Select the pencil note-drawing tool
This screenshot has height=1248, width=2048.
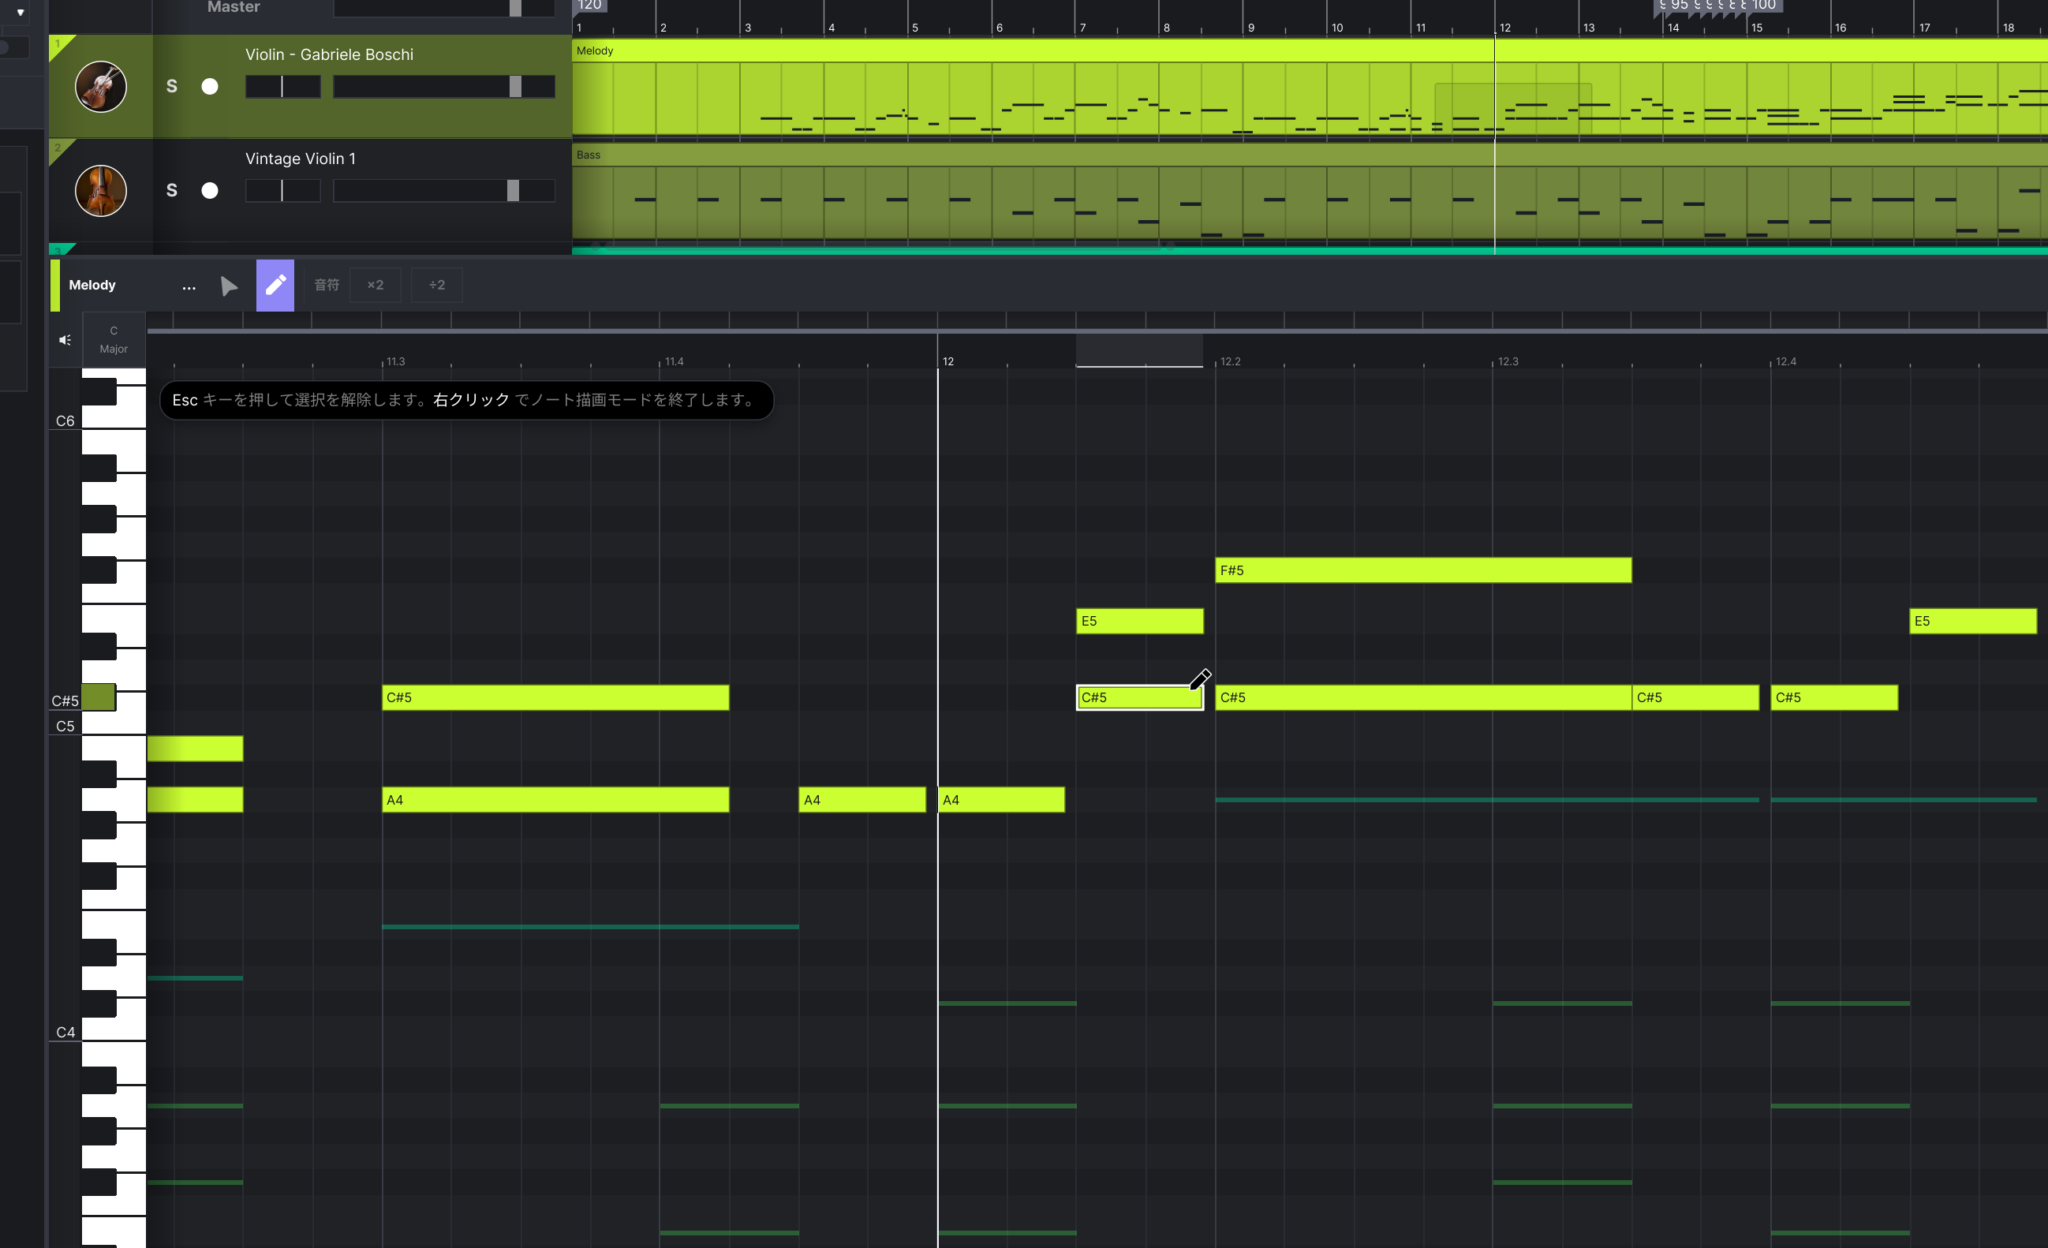coord(275,285)
